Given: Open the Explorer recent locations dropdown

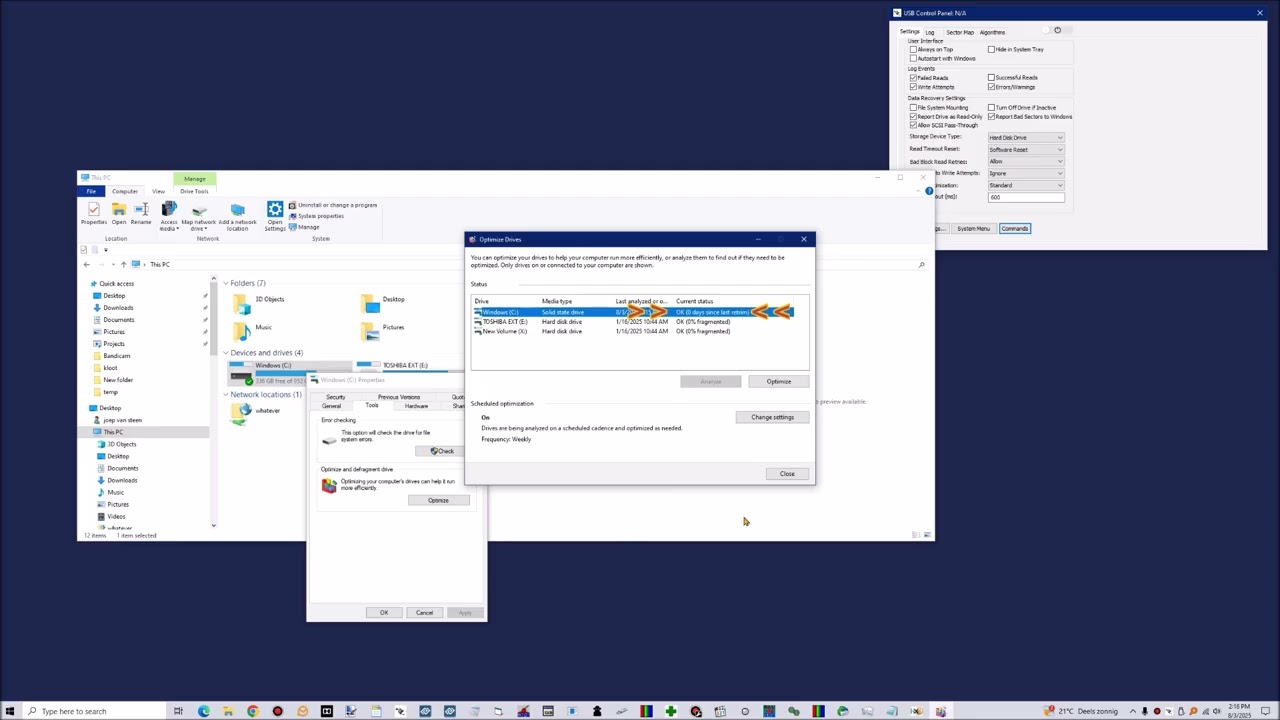Looking at the screenshot, I should 111,264.
